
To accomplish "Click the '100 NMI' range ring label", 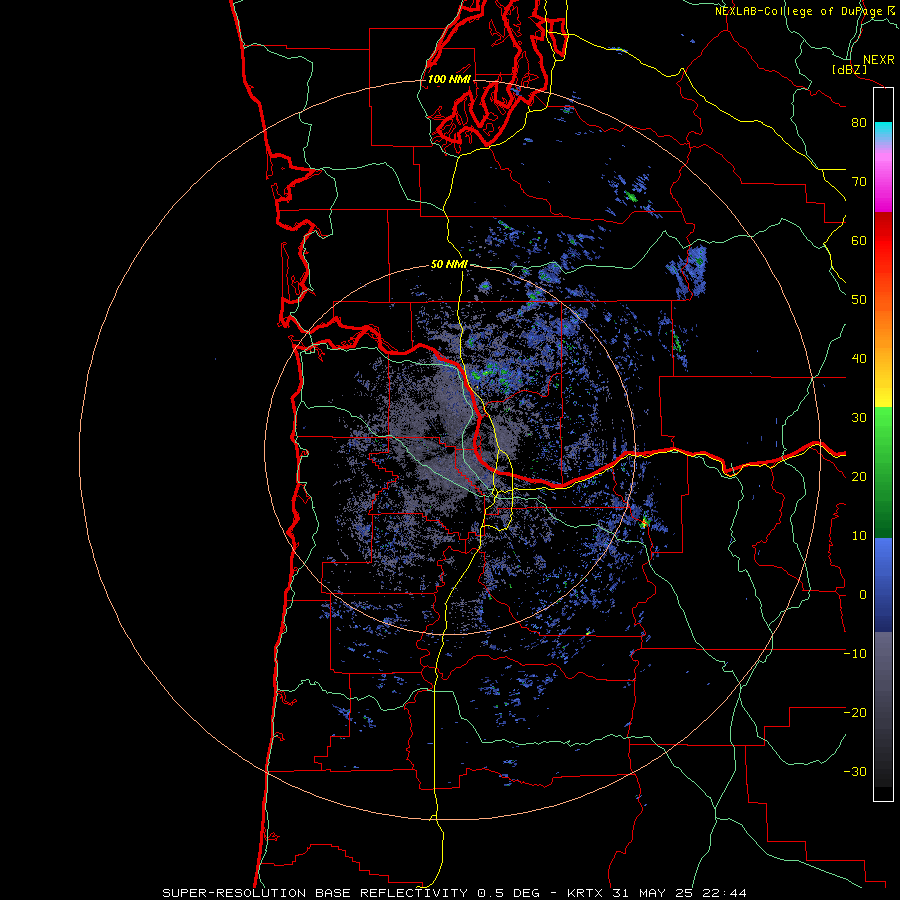I will (449, 79).
